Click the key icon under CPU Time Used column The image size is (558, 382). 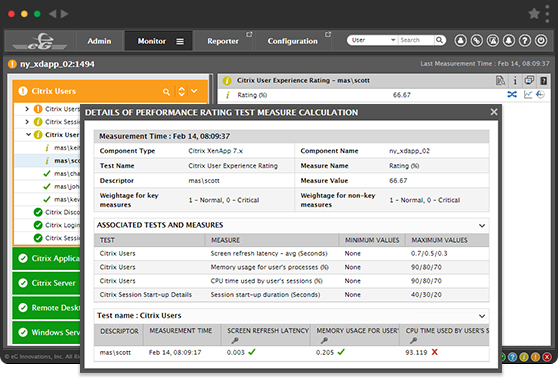pyautogui.click(x=413, y=340)
